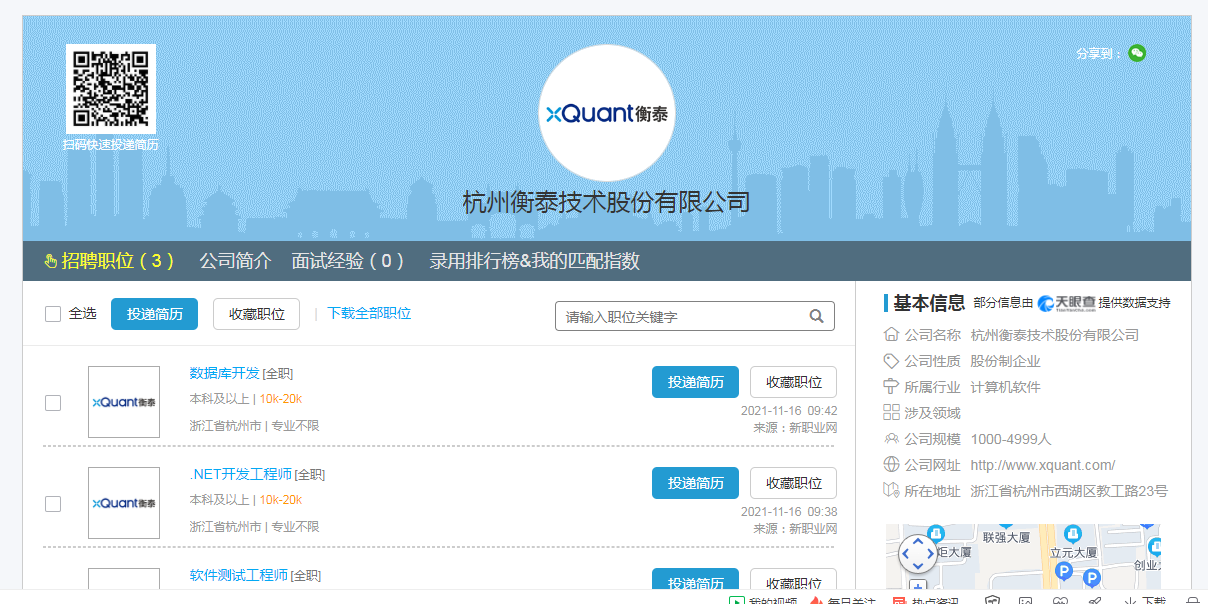Select the .NET开发工程师 job checkbox

(x=53, y=504)
